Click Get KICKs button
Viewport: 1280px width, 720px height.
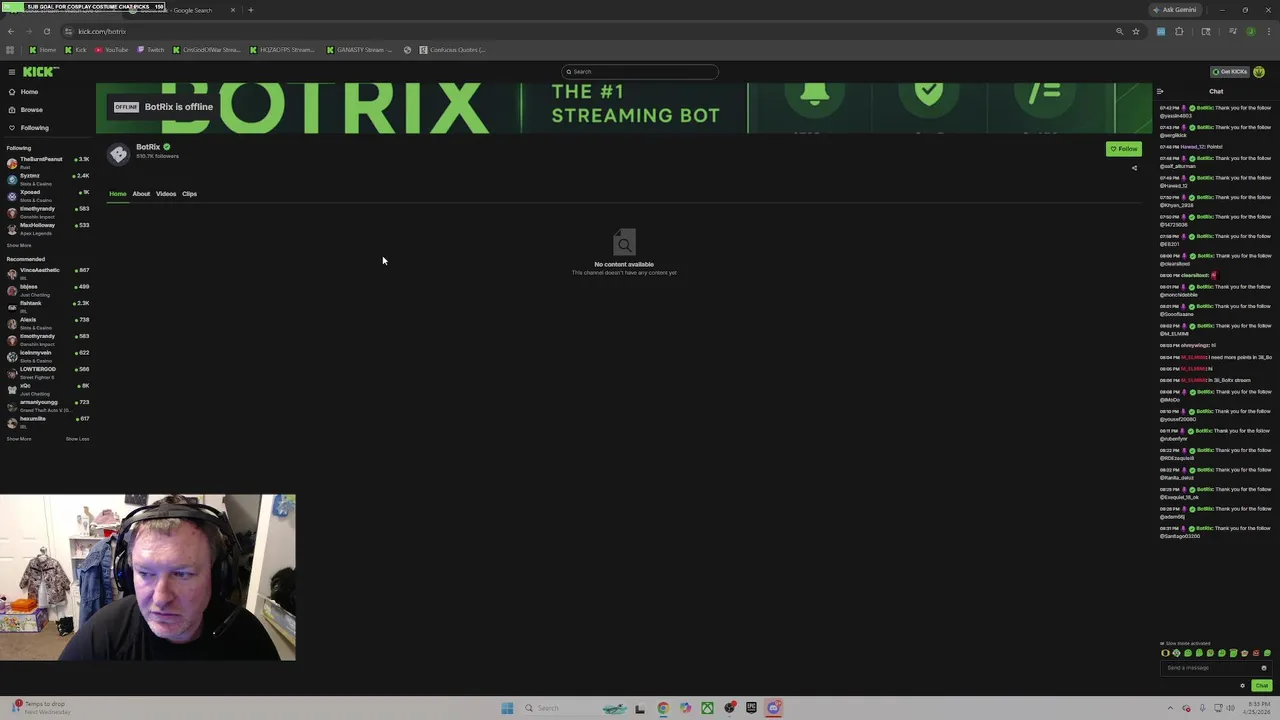(x=1229, y=72)
